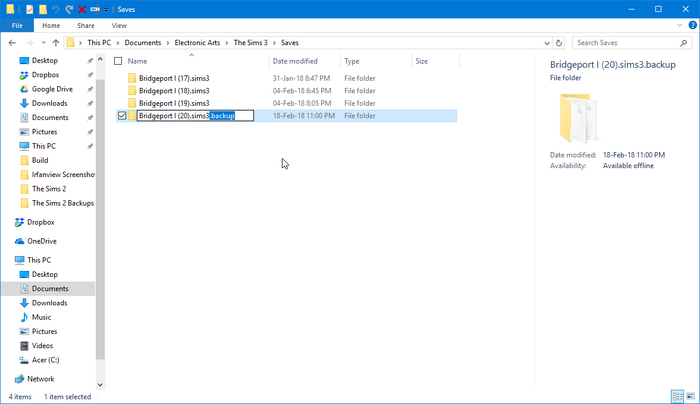Refresh the Saves folder view
700x404 pixels.
[x=558, y=43]
